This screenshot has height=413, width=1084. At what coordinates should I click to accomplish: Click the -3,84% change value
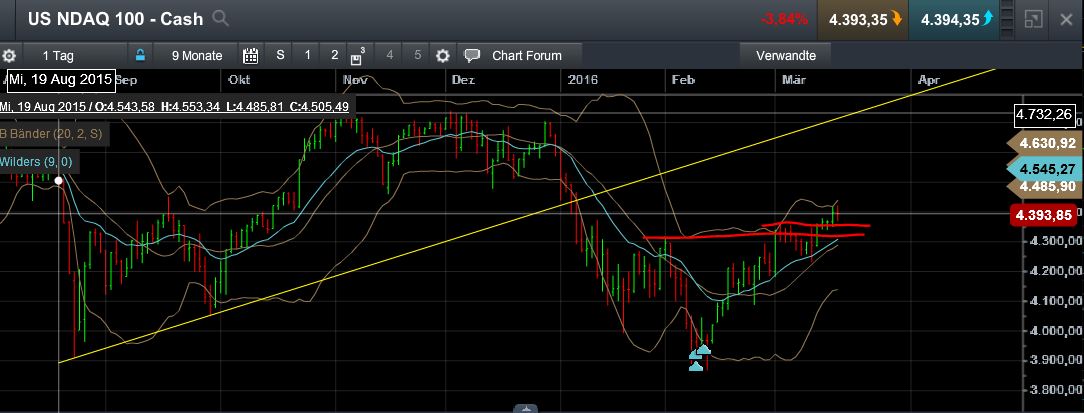pos(784,19)
